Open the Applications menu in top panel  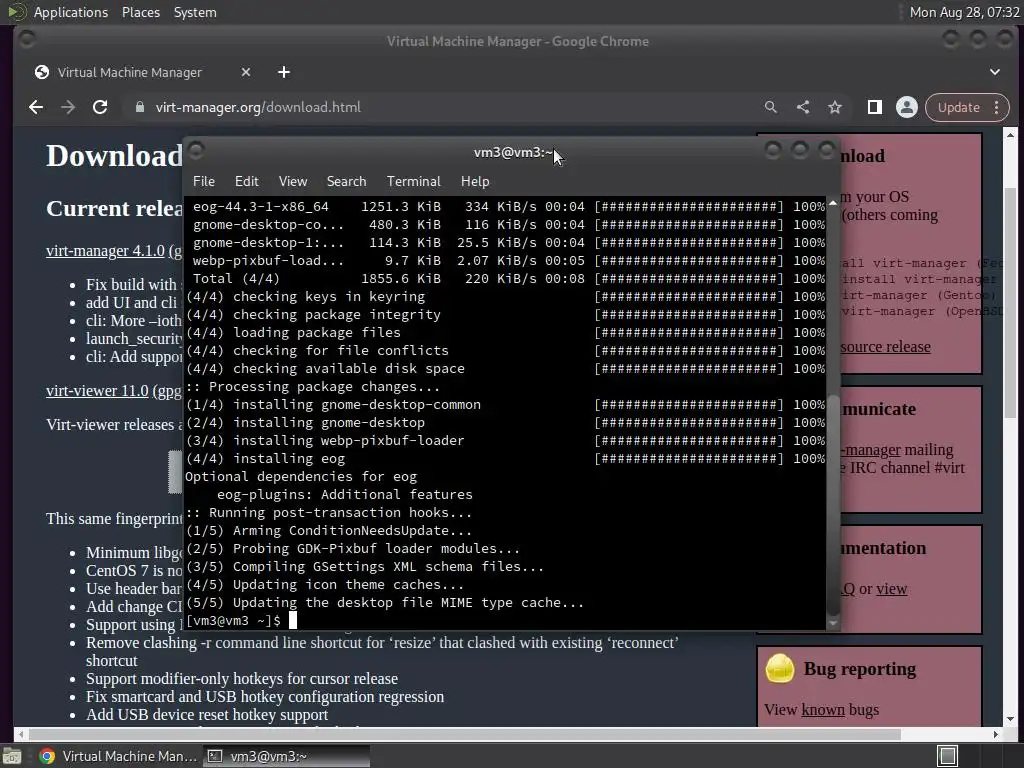click(71, 12)
